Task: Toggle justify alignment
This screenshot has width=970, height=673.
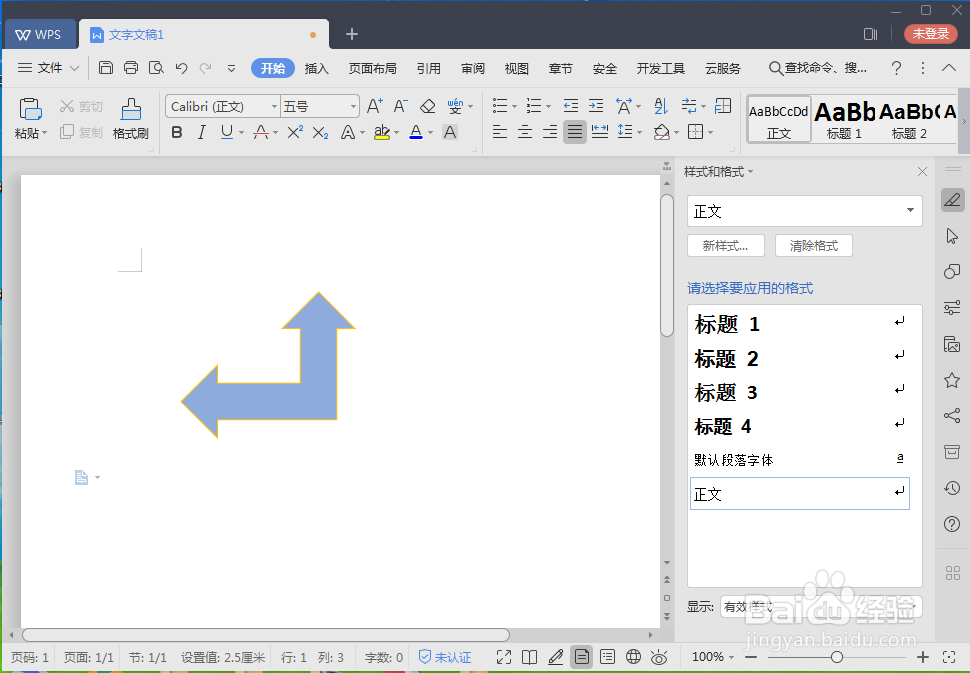Action: [x=575, y=132]
